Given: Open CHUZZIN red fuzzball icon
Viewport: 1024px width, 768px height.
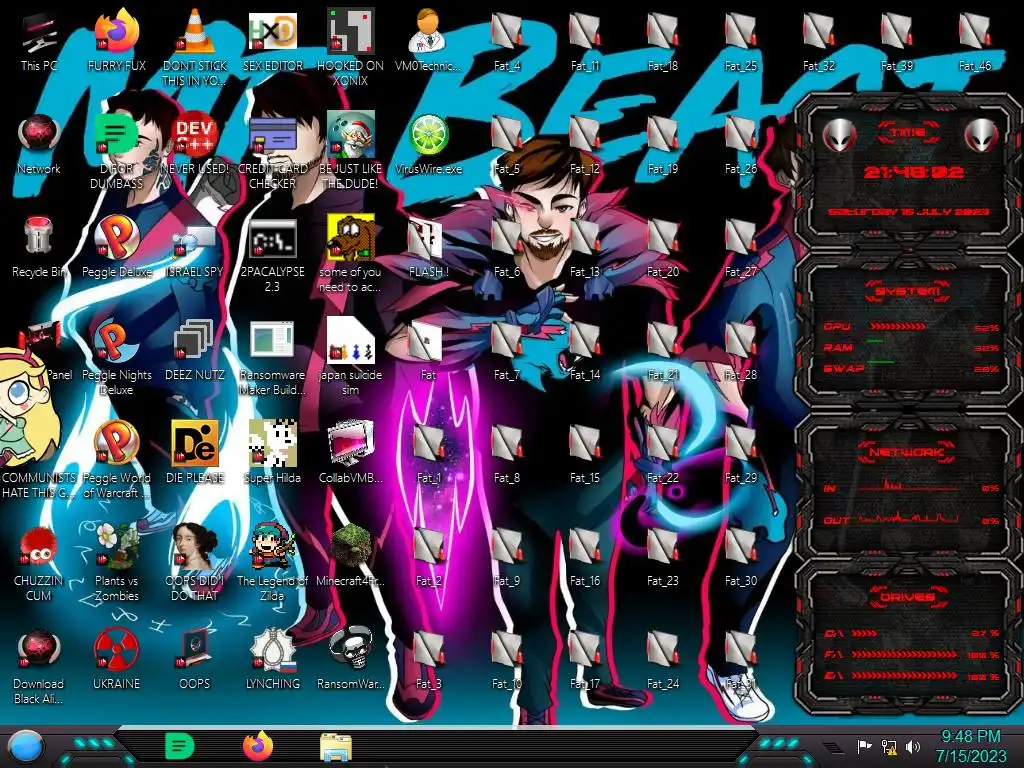Looking at the screenshot, I should point(39,547).
